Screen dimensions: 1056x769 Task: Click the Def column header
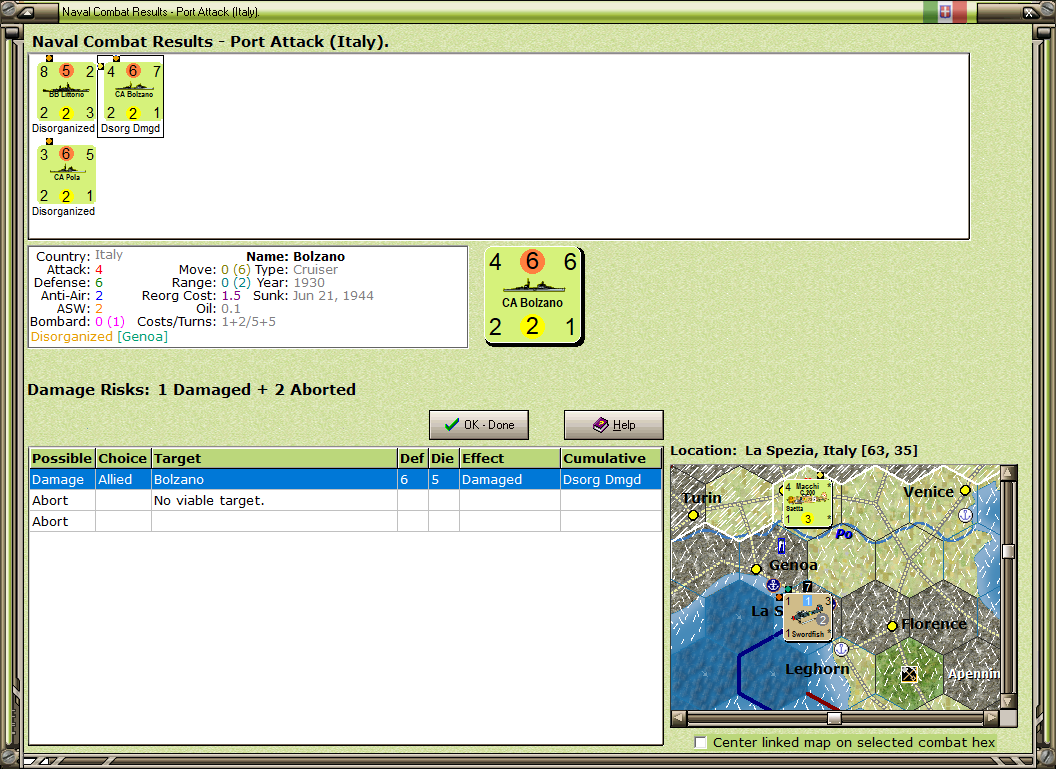tap(412, 459)
